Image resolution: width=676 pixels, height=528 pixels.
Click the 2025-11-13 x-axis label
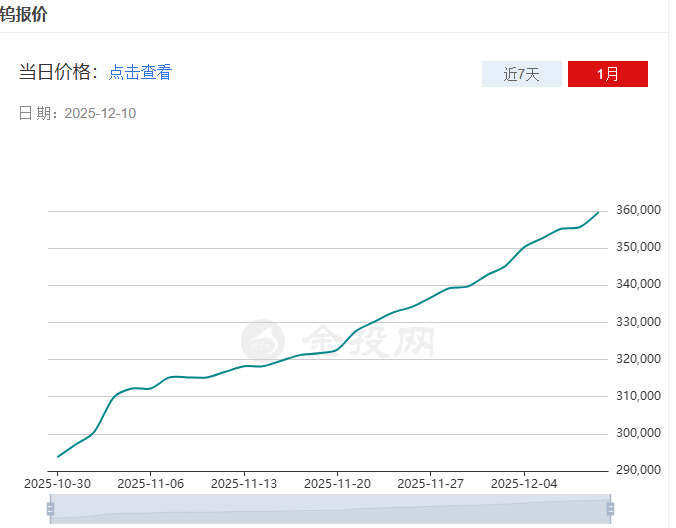click(x=244, y=484)
